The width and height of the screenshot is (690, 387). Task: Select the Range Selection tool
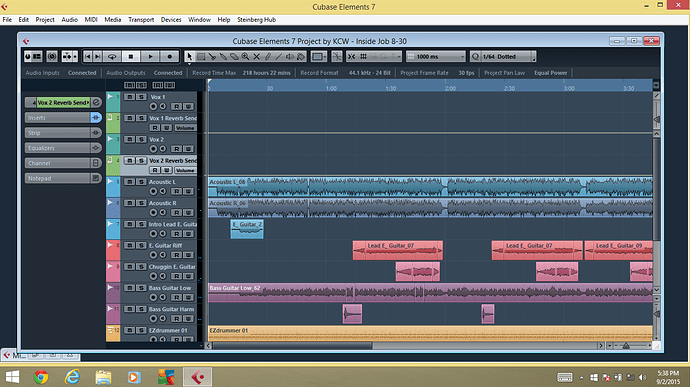point(201,56)
